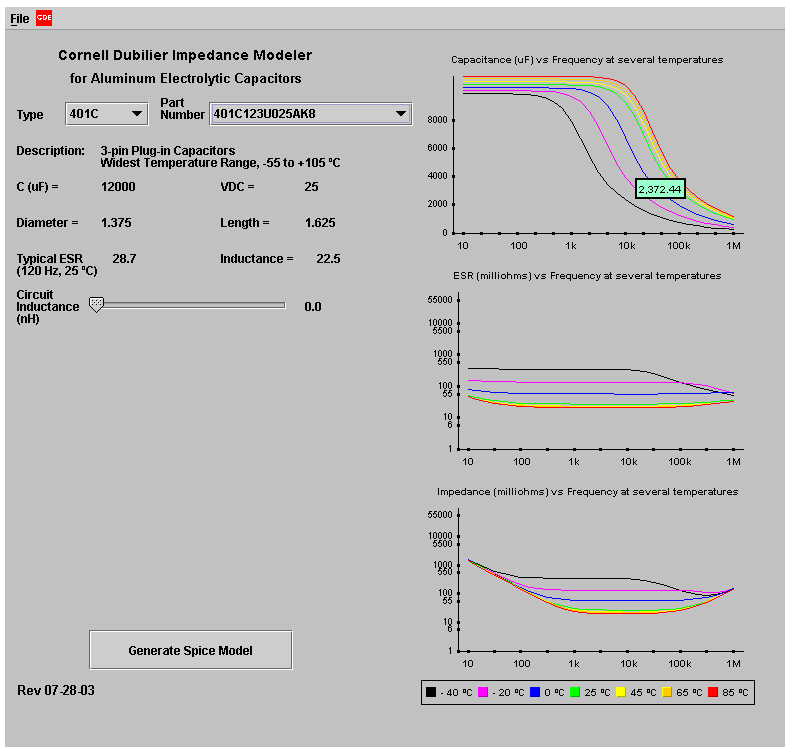
Task: Click the red 85 °C legend swatch
Action: pyautogui.click(x=713, y=692)
